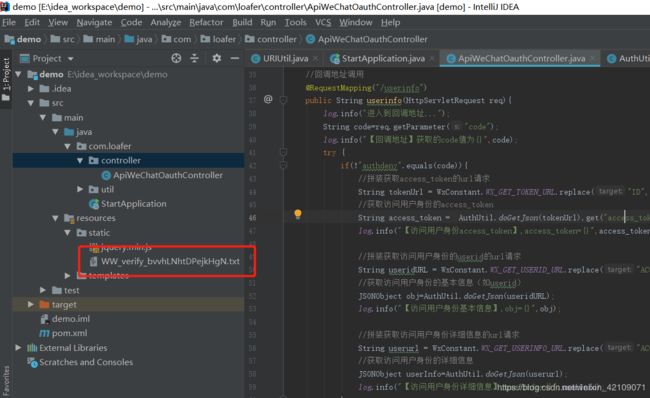Expand the test folder
The width and height of the screenshot is (650, 398).
click(43, 290)
